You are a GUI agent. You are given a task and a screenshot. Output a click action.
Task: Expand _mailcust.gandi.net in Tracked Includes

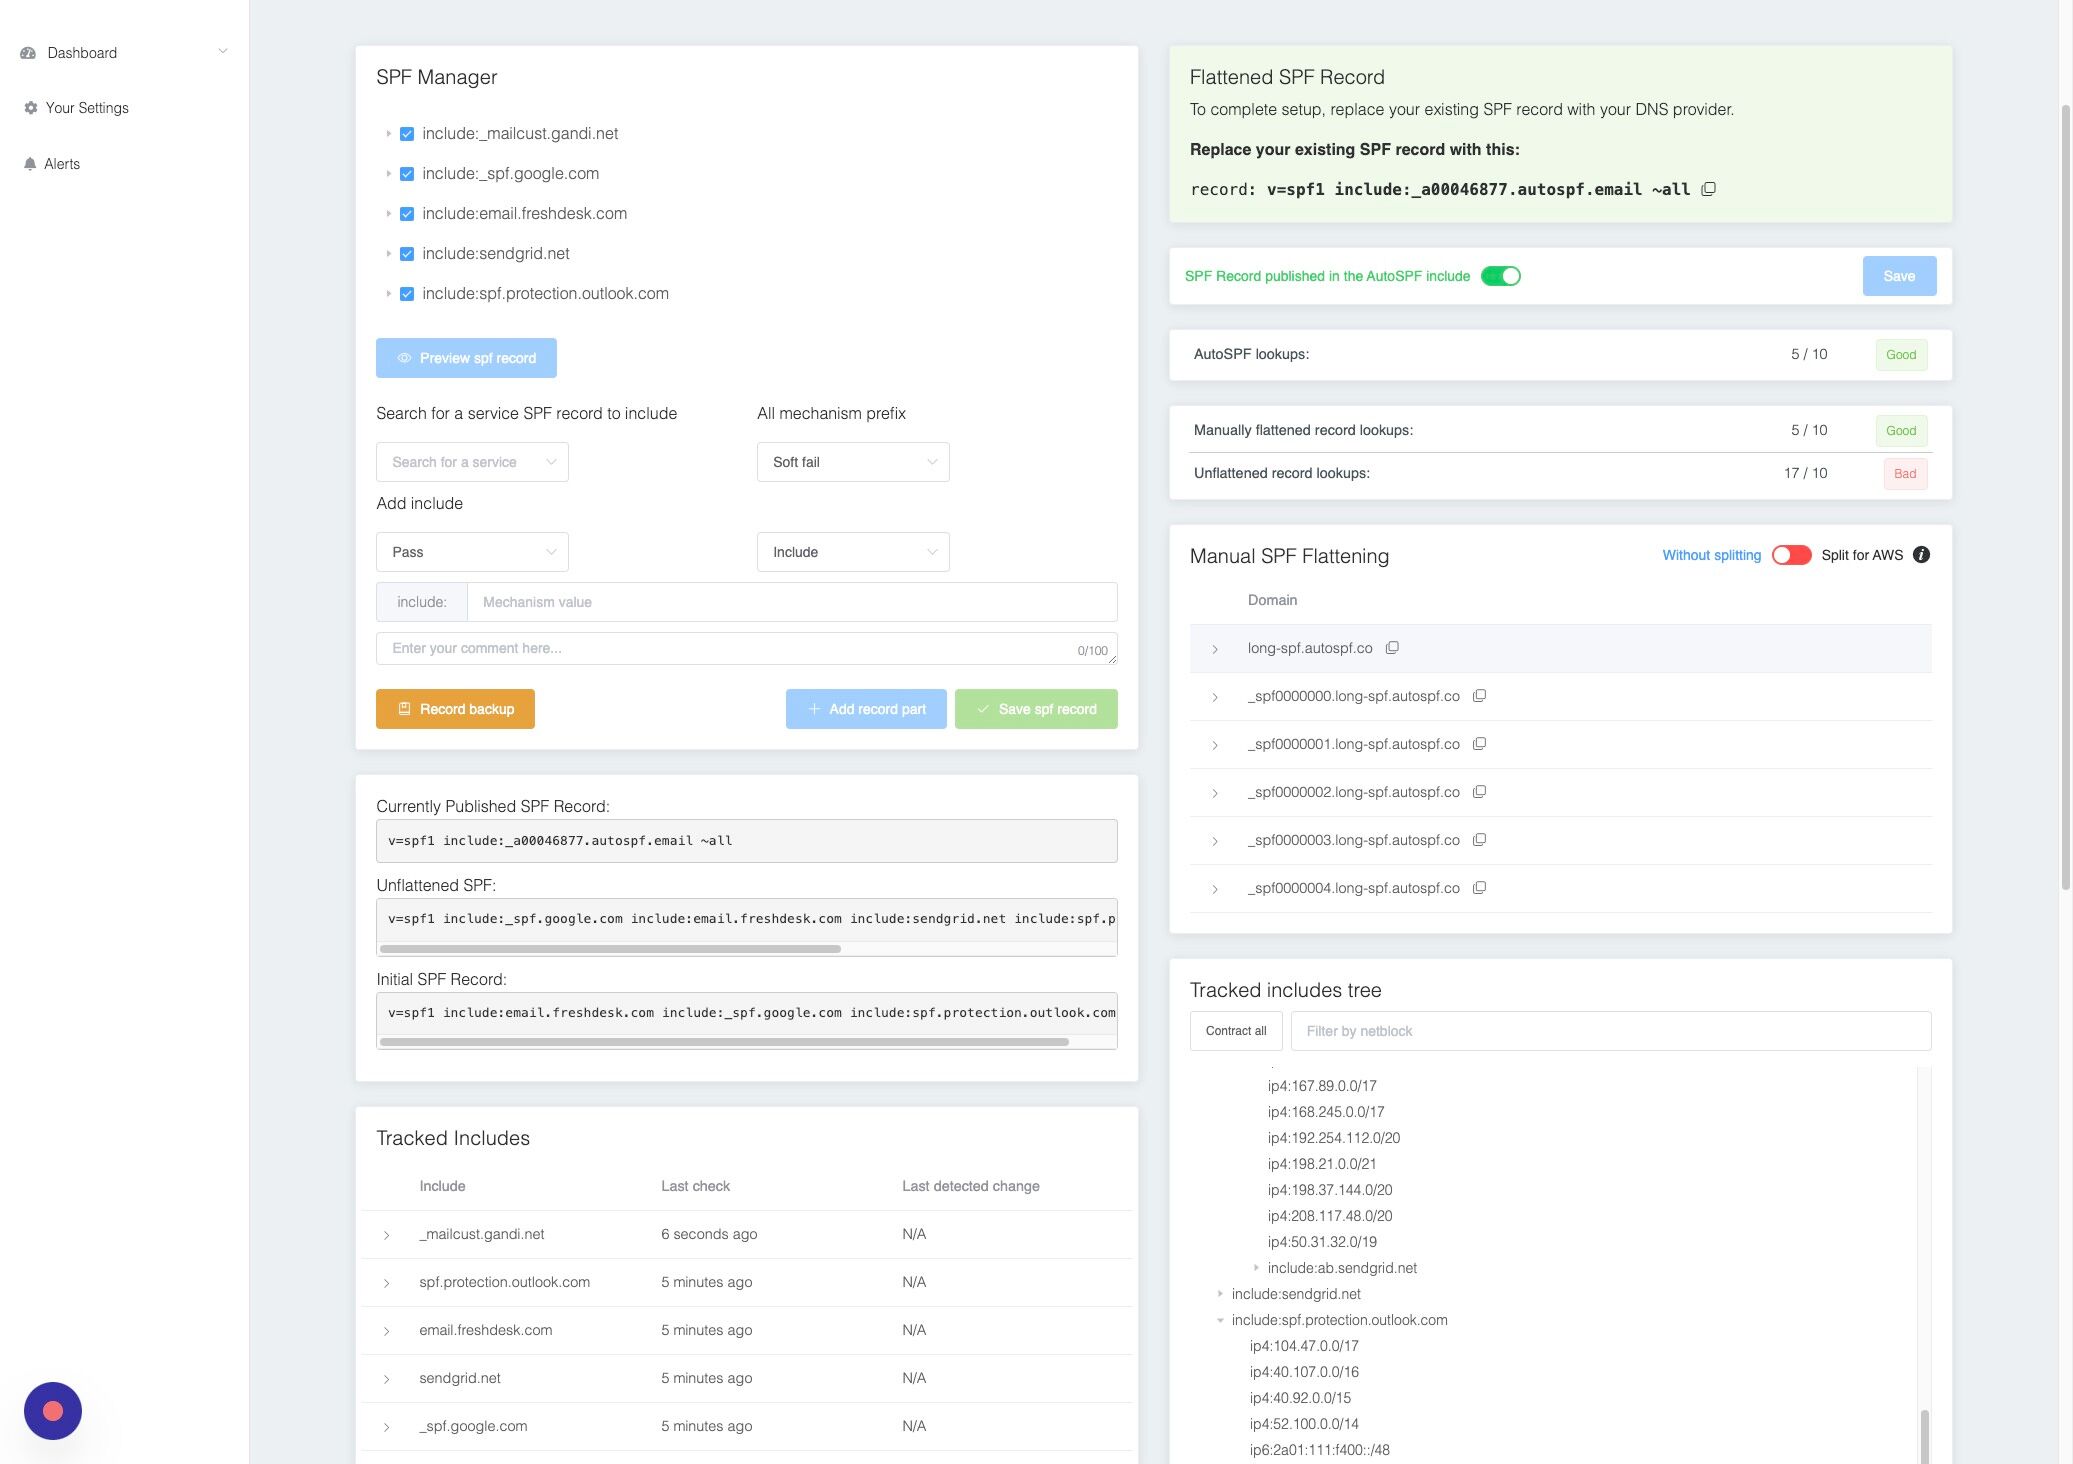click(x=387, y=1234)
